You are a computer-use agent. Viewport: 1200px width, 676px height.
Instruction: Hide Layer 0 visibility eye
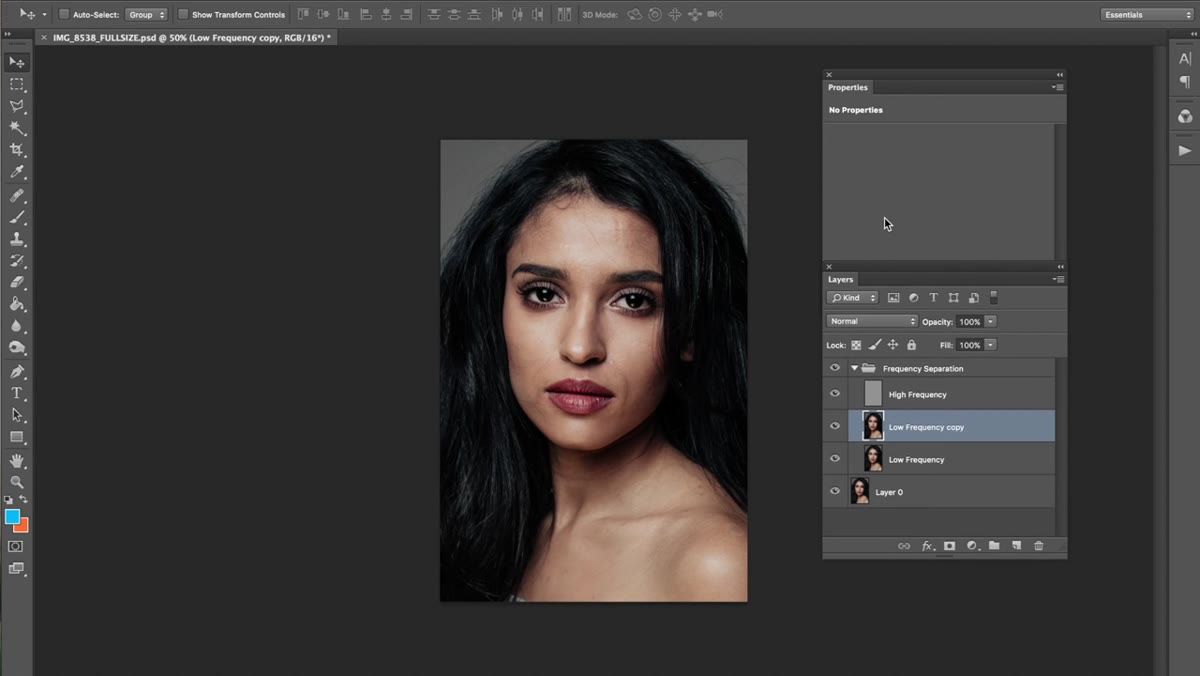(x=835, y=491)
